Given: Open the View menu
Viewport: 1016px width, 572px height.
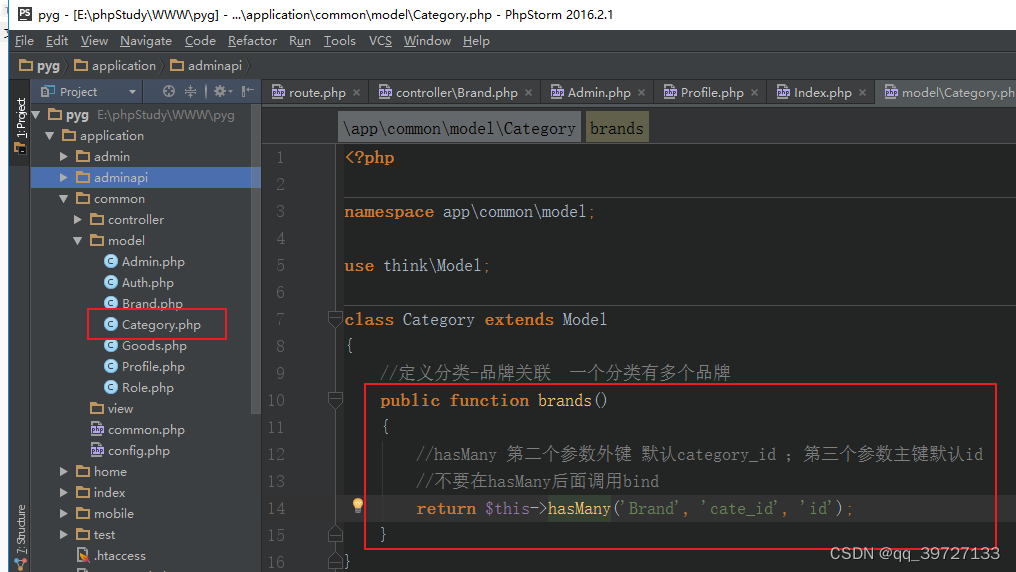Looking at the screenshot, I should click(x=94, y=41).
